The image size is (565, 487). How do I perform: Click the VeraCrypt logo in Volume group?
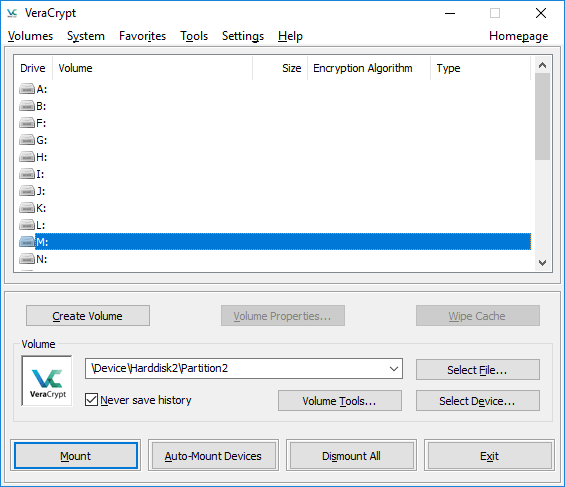[x=47, y=381]
